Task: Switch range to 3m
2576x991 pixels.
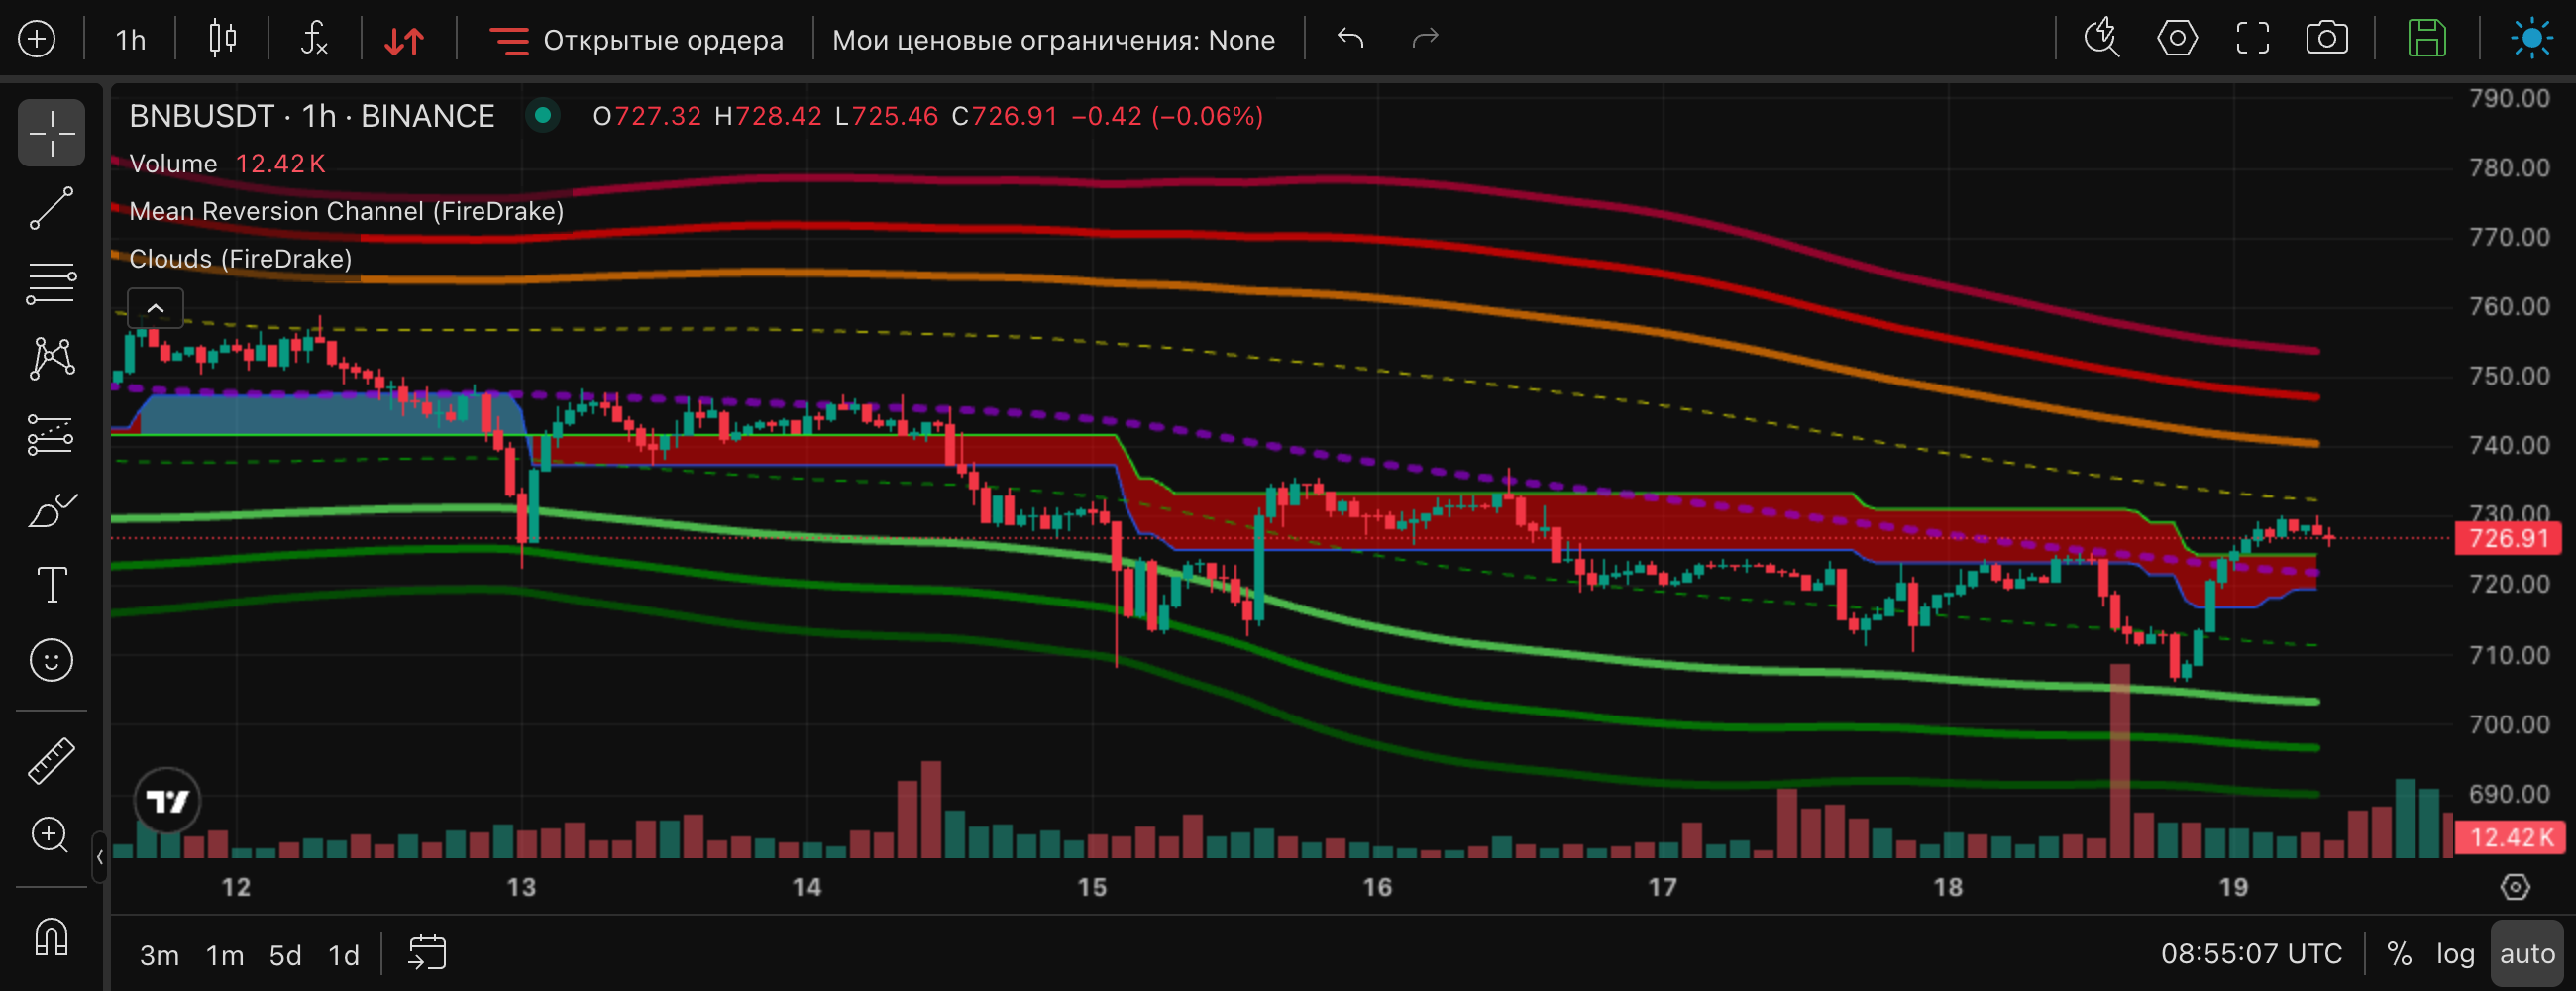Action: 159,955
